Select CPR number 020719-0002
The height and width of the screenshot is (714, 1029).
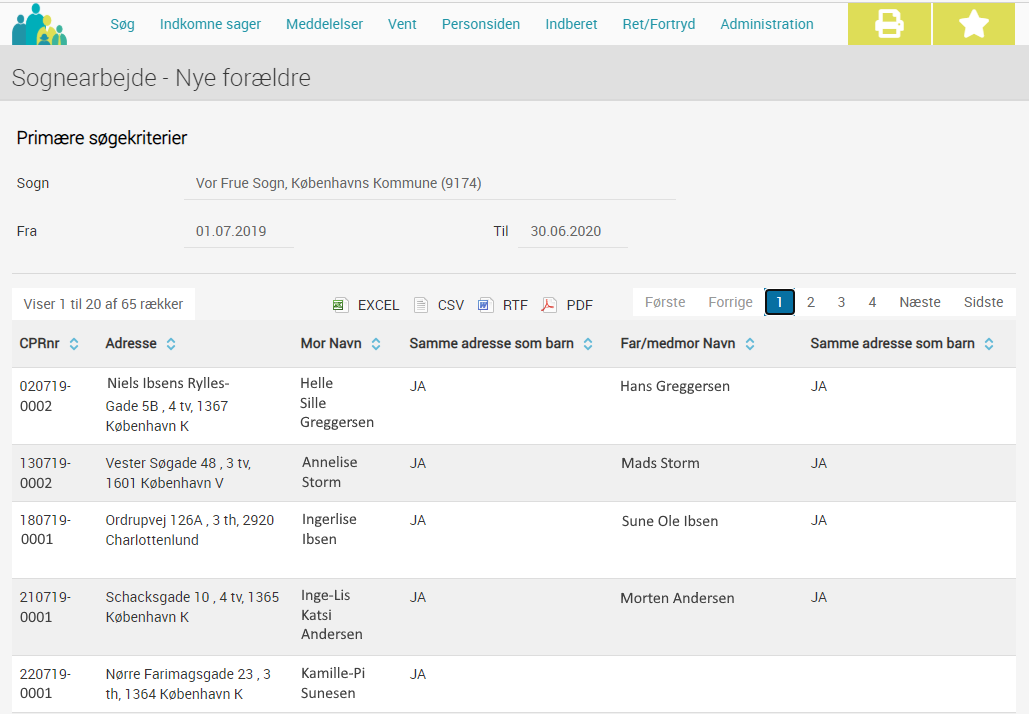click(45, 396)
